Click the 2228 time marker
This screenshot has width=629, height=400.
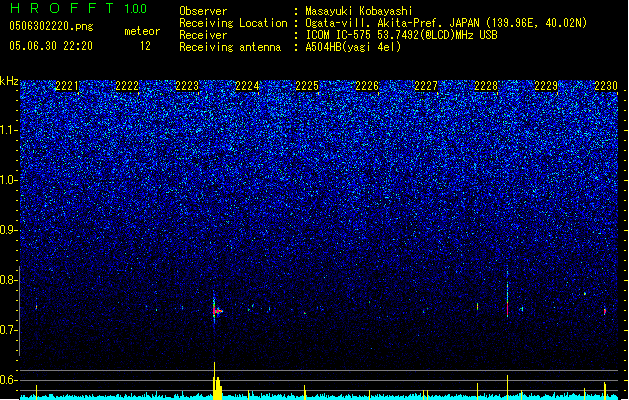point(486,86)
